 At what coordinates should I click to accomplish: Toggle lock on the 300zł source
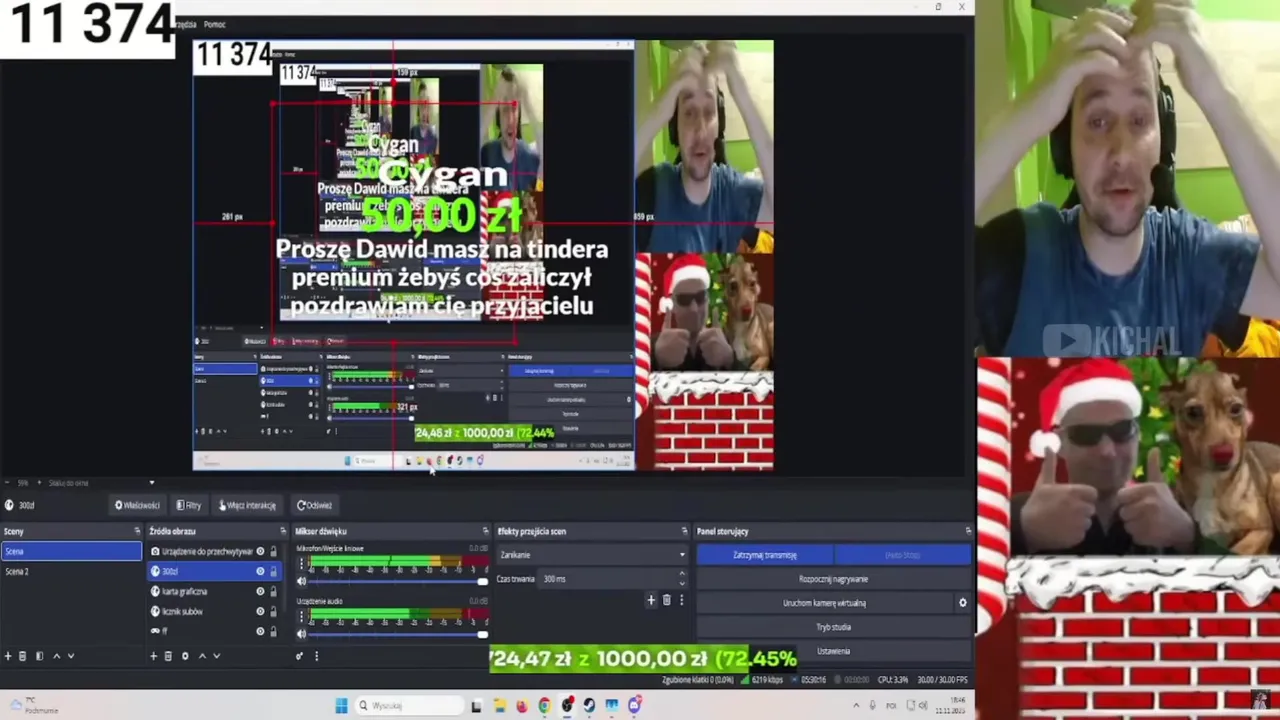273,571
